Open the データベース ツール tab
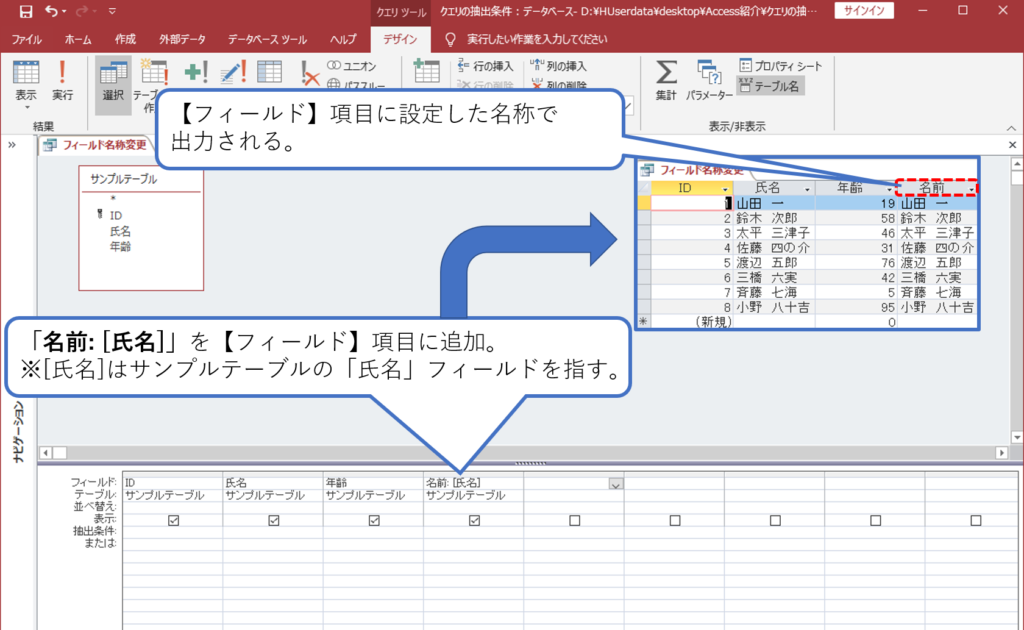This screenshot has height=630, width=1024. [267, 40]
